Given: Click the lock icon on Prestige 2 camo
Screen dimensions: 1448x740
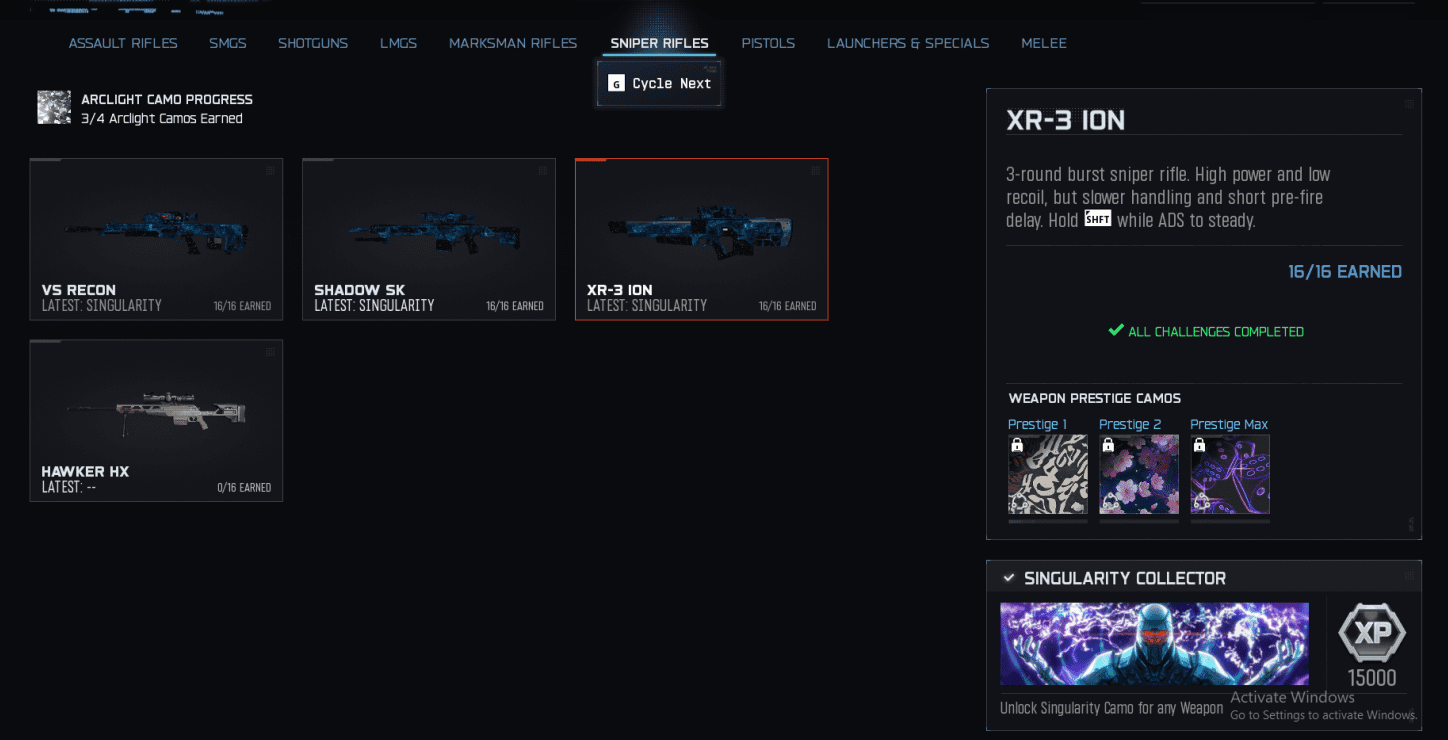Looking at the screenshot, I should point(1108,445).
